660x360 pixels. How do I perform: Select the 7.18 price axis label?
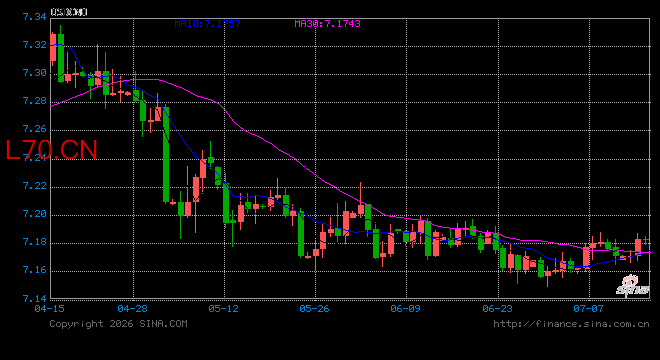tap(35, 242)
